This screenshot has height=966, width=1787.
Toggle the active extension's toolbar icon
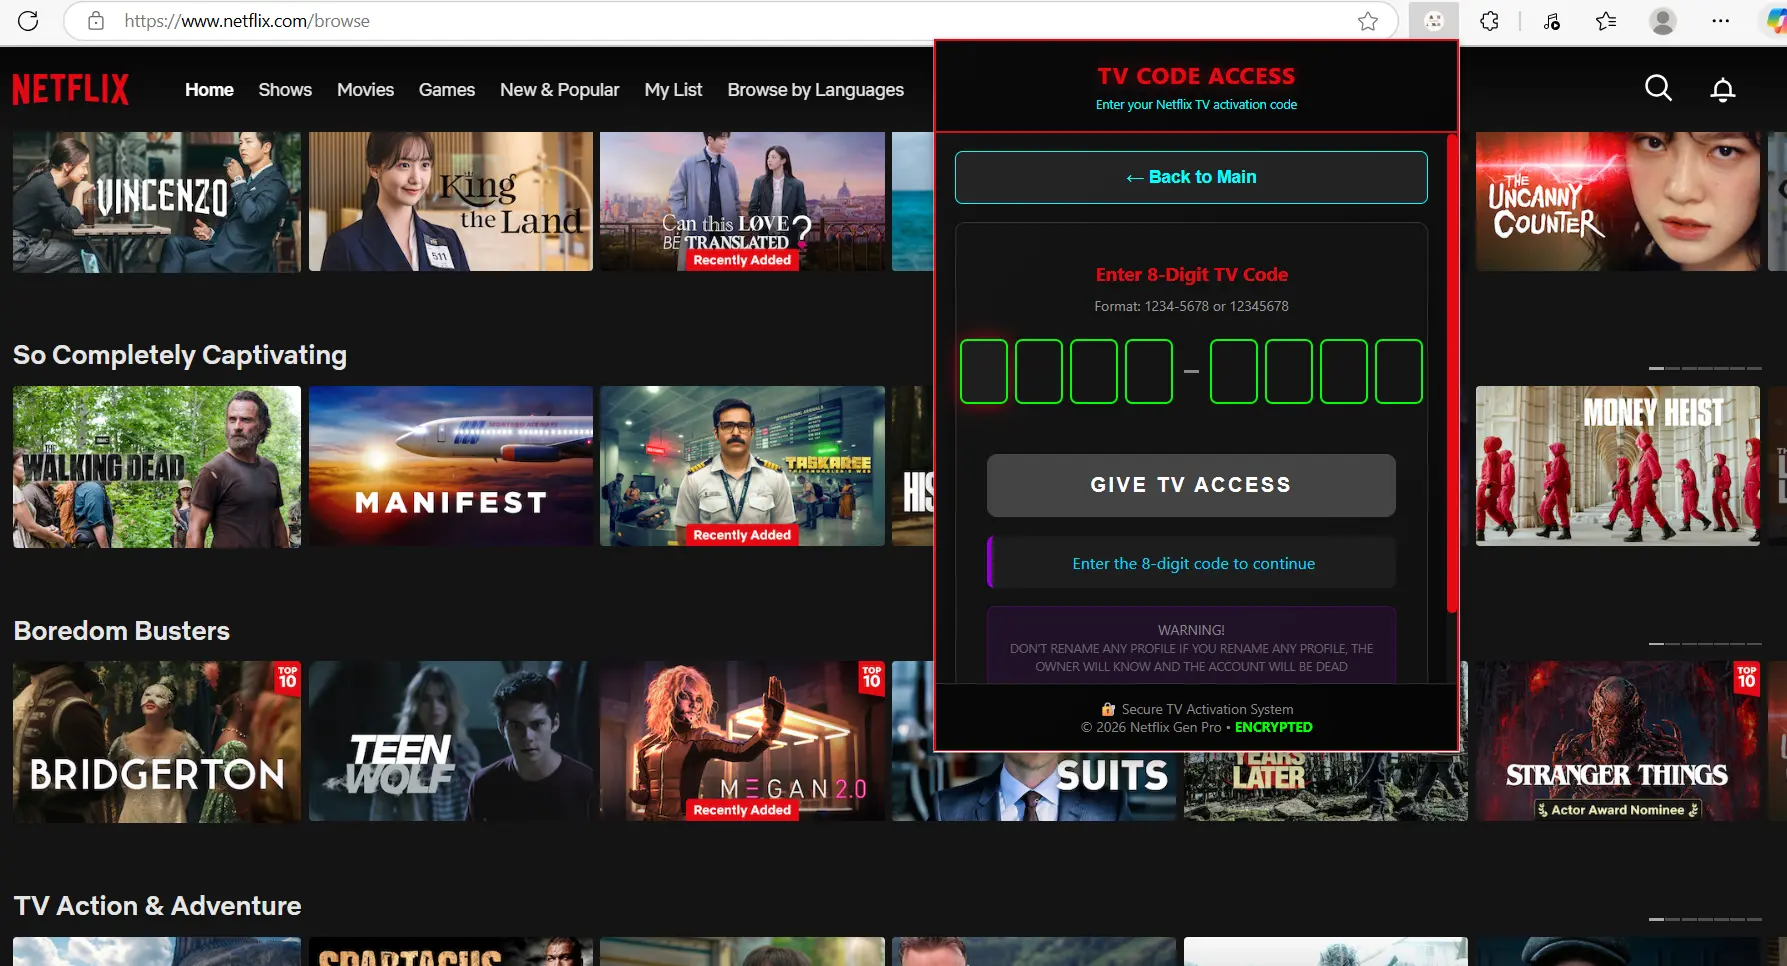1434,20
